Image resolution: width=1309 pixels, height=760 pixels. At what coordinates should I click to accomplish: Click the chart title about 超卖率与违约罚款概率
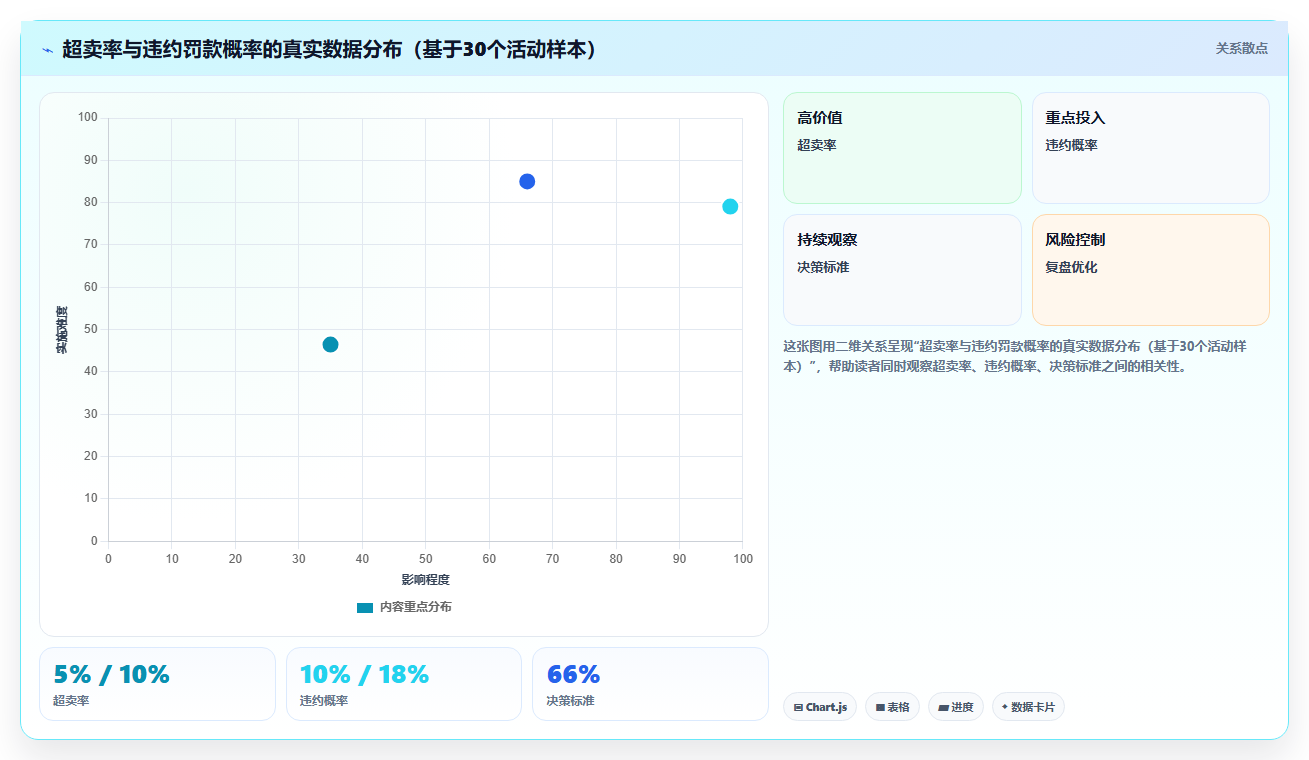[x=330, y=49]
